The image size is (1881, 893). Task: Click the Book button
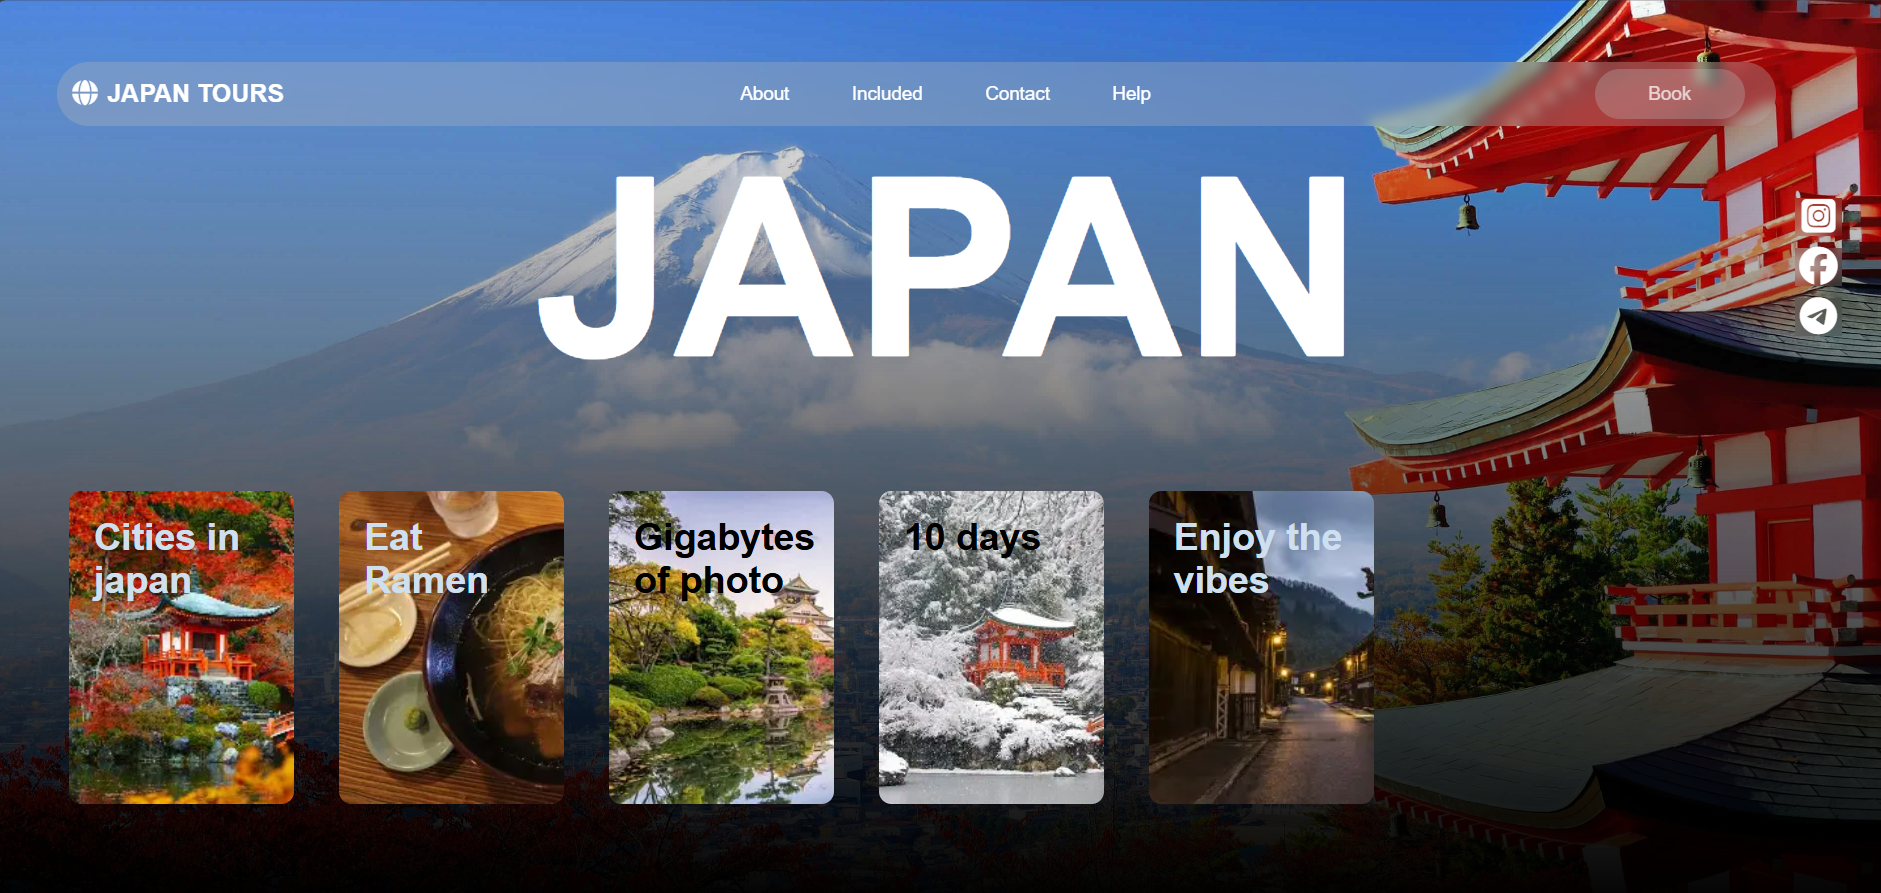[x=1669, y=93]
